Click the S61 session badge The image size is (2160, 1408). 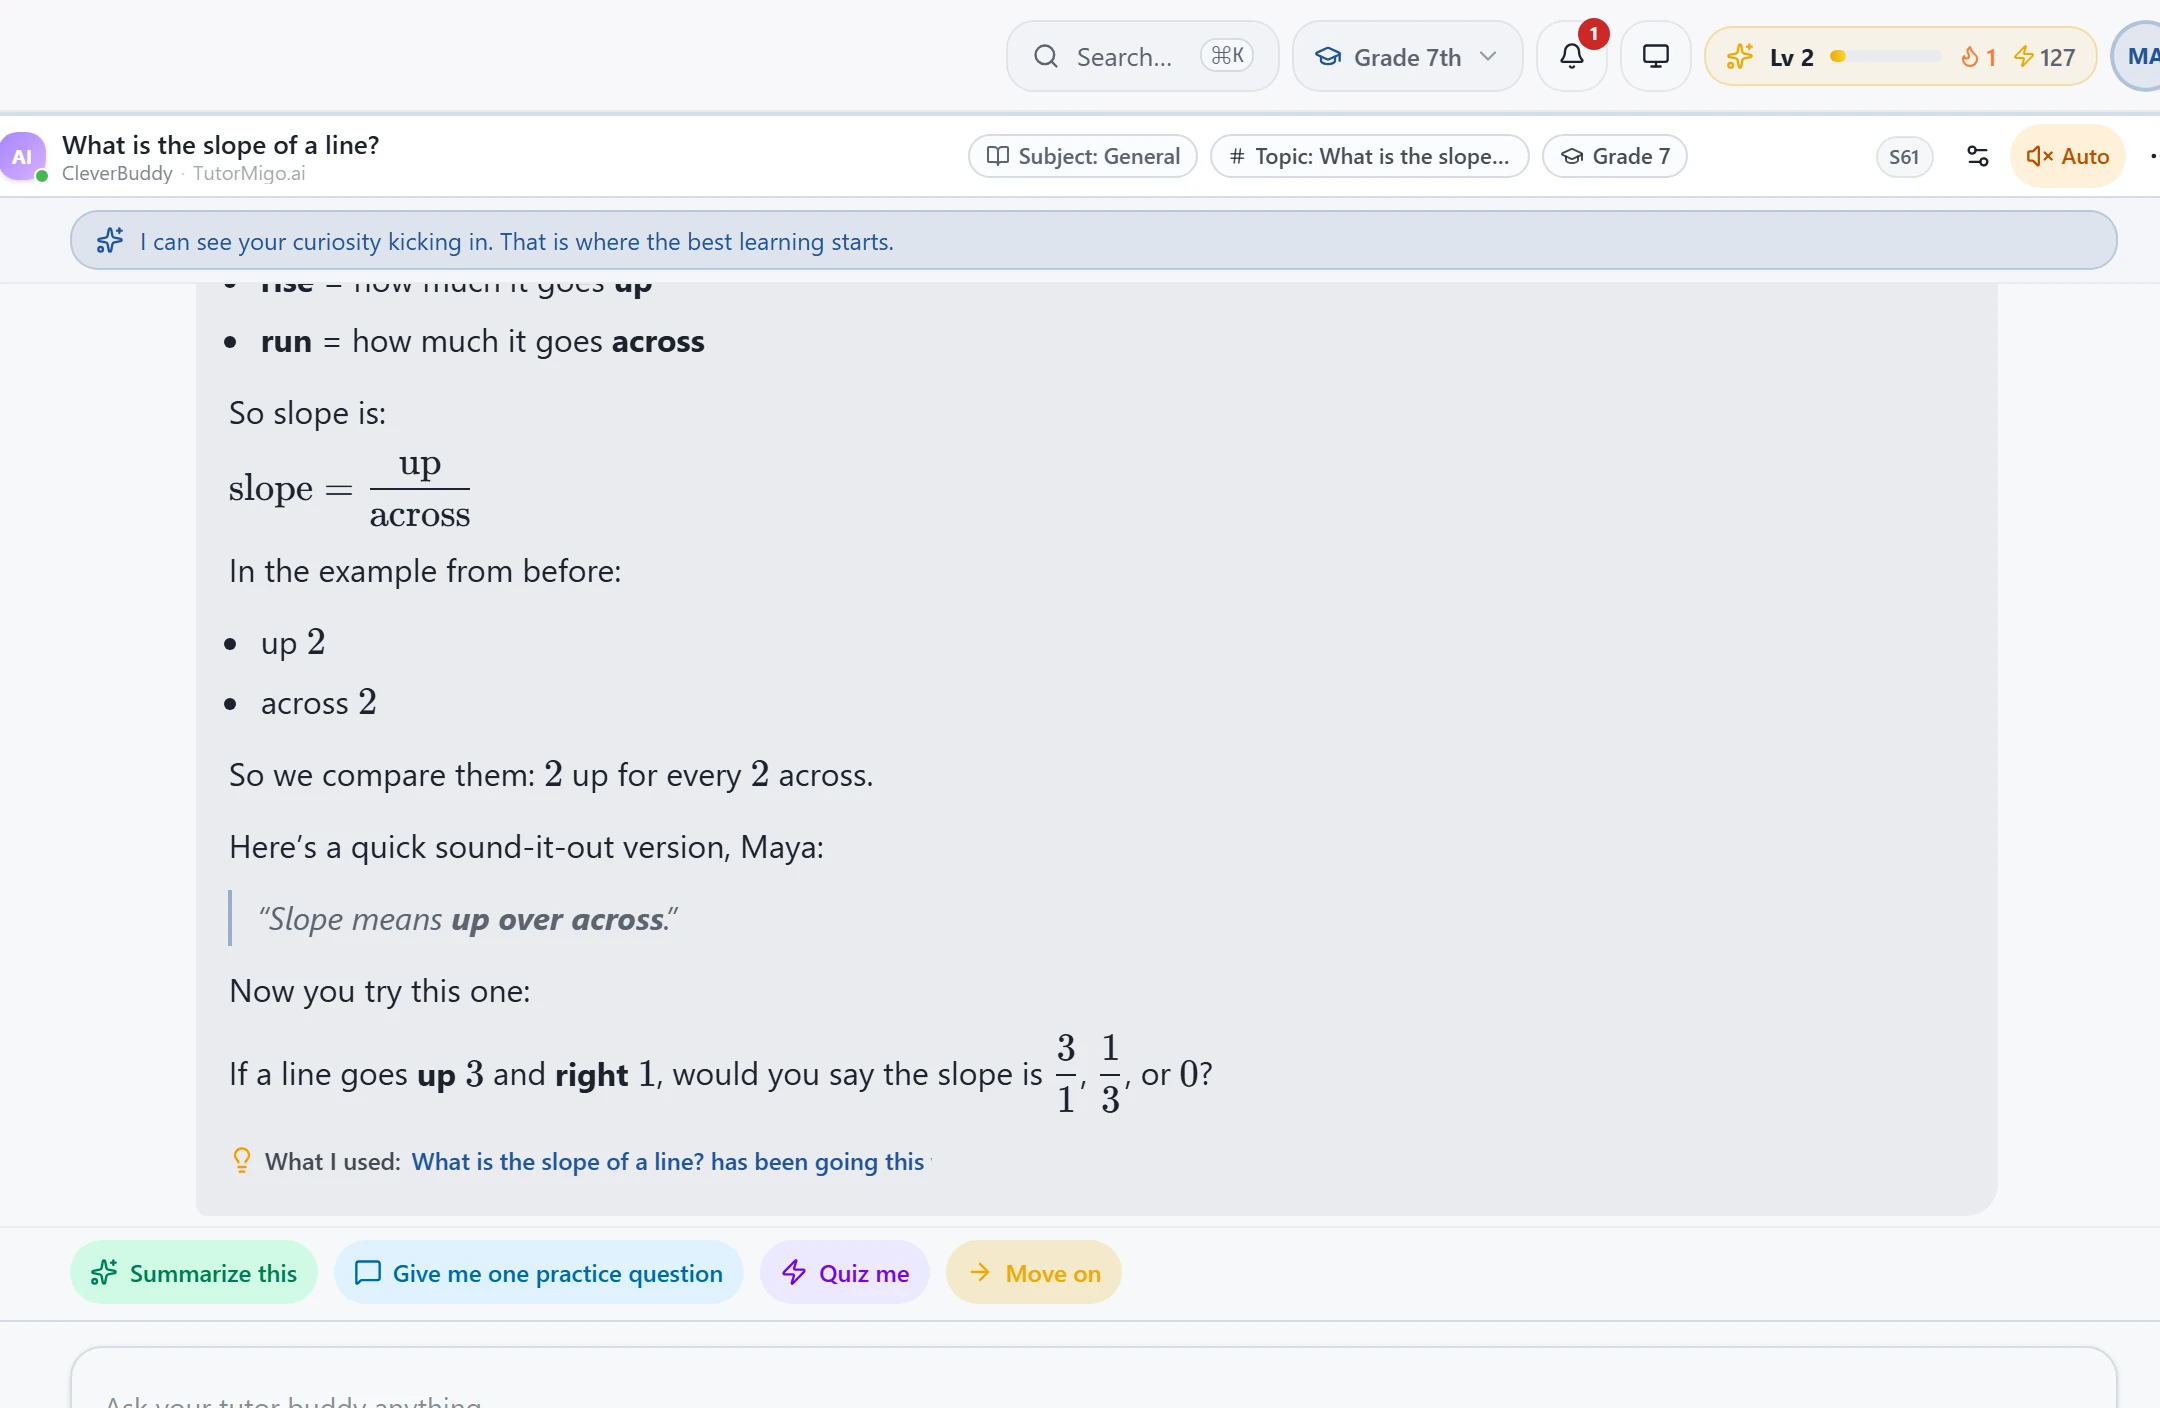tap(1904, 157)
